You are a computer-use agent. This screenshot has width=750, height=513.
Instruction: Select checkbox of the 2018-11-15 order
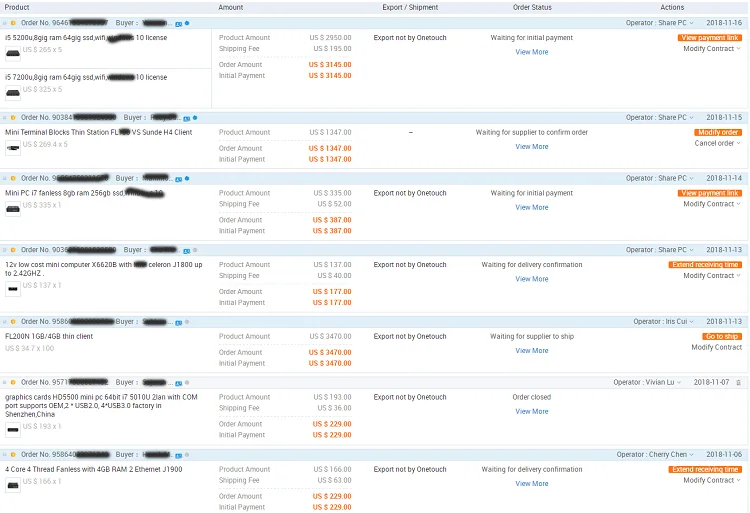5,118
